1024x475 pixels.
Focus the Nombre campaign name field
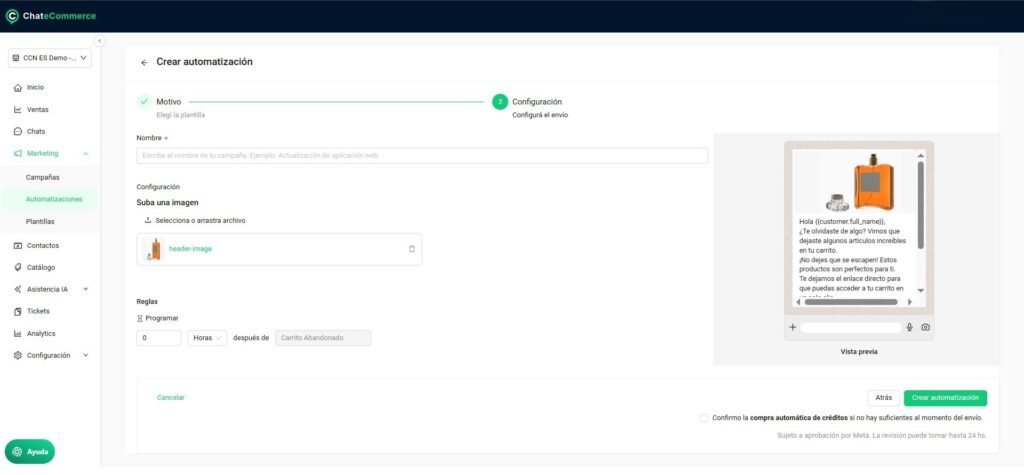click(x=422, y=156)
